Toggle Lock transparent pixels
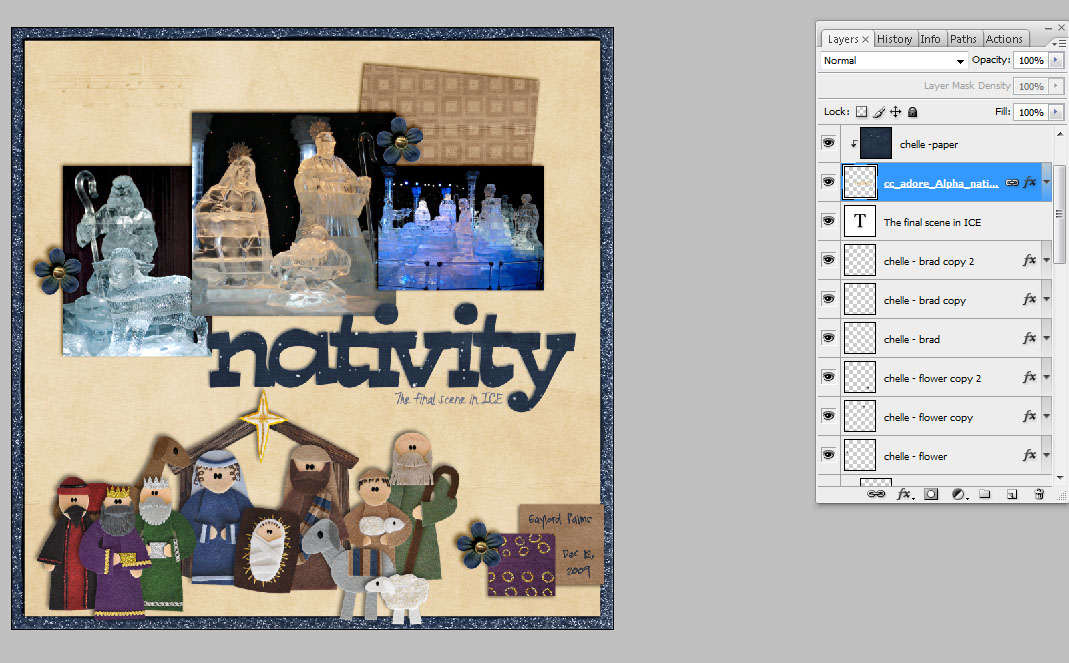Image resolution: width=1069 pixels, height=663 pixels. click(x=862, y=112)
